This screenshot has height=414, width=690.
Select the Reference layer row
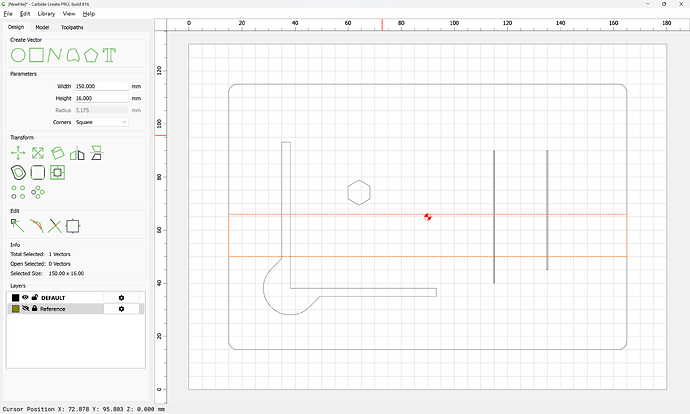coord(76,309)
